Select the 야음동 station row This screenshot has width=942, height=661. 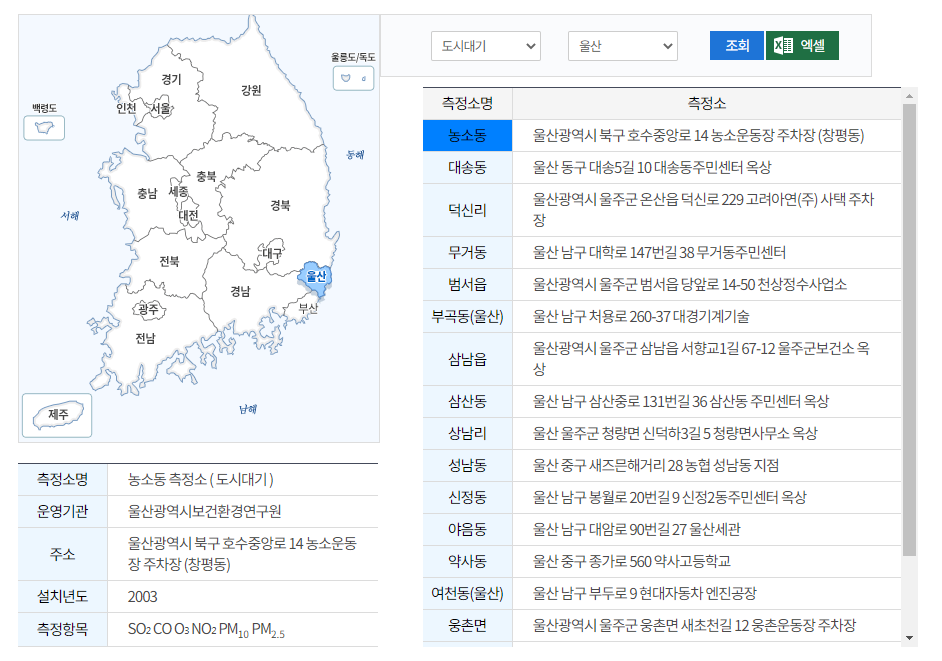662,529
